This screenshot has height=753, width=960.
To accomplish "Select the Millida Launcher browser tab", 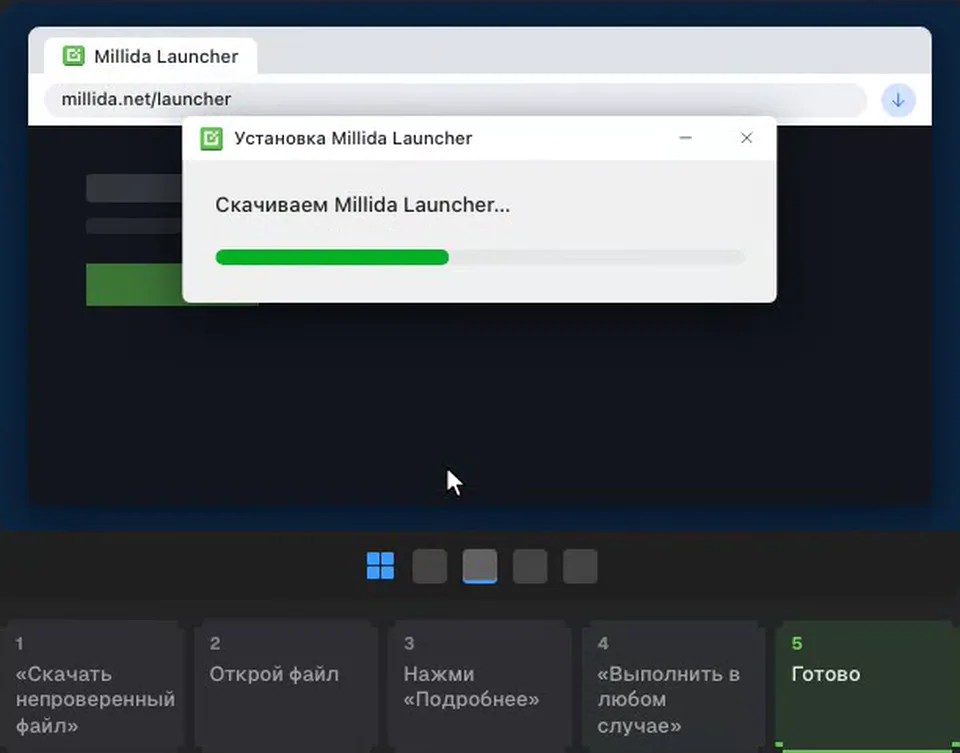I will [x=151, y=56].
